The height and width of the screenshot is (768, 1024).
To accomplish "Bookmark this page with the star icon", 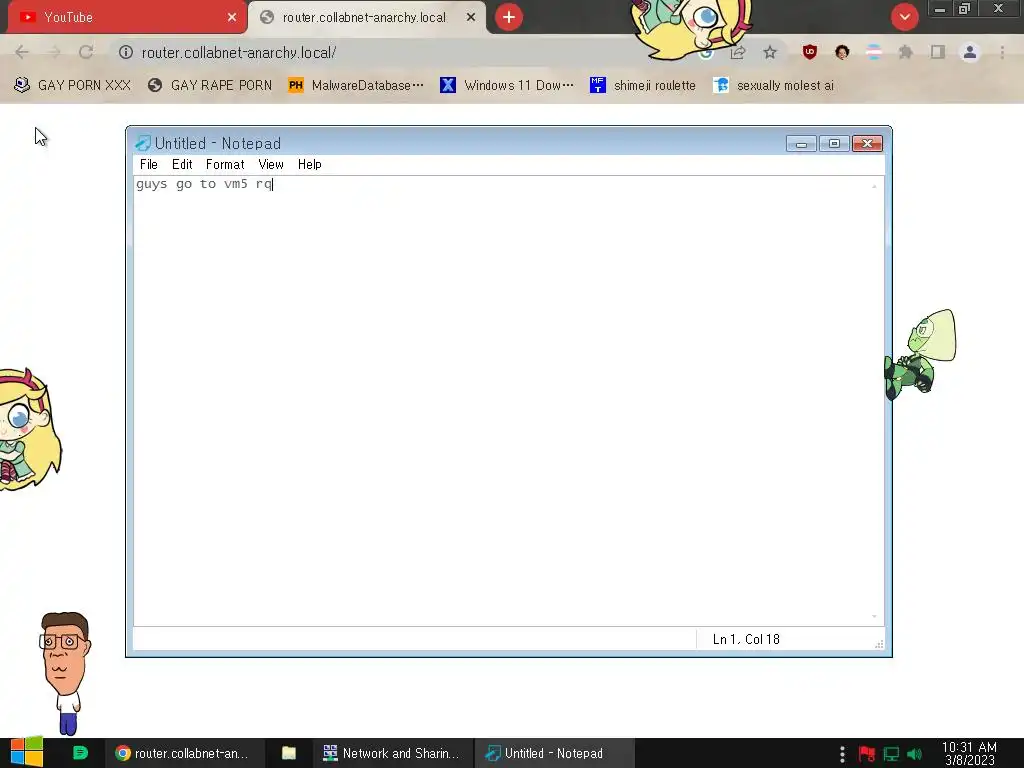I will [x=770, y=52].
